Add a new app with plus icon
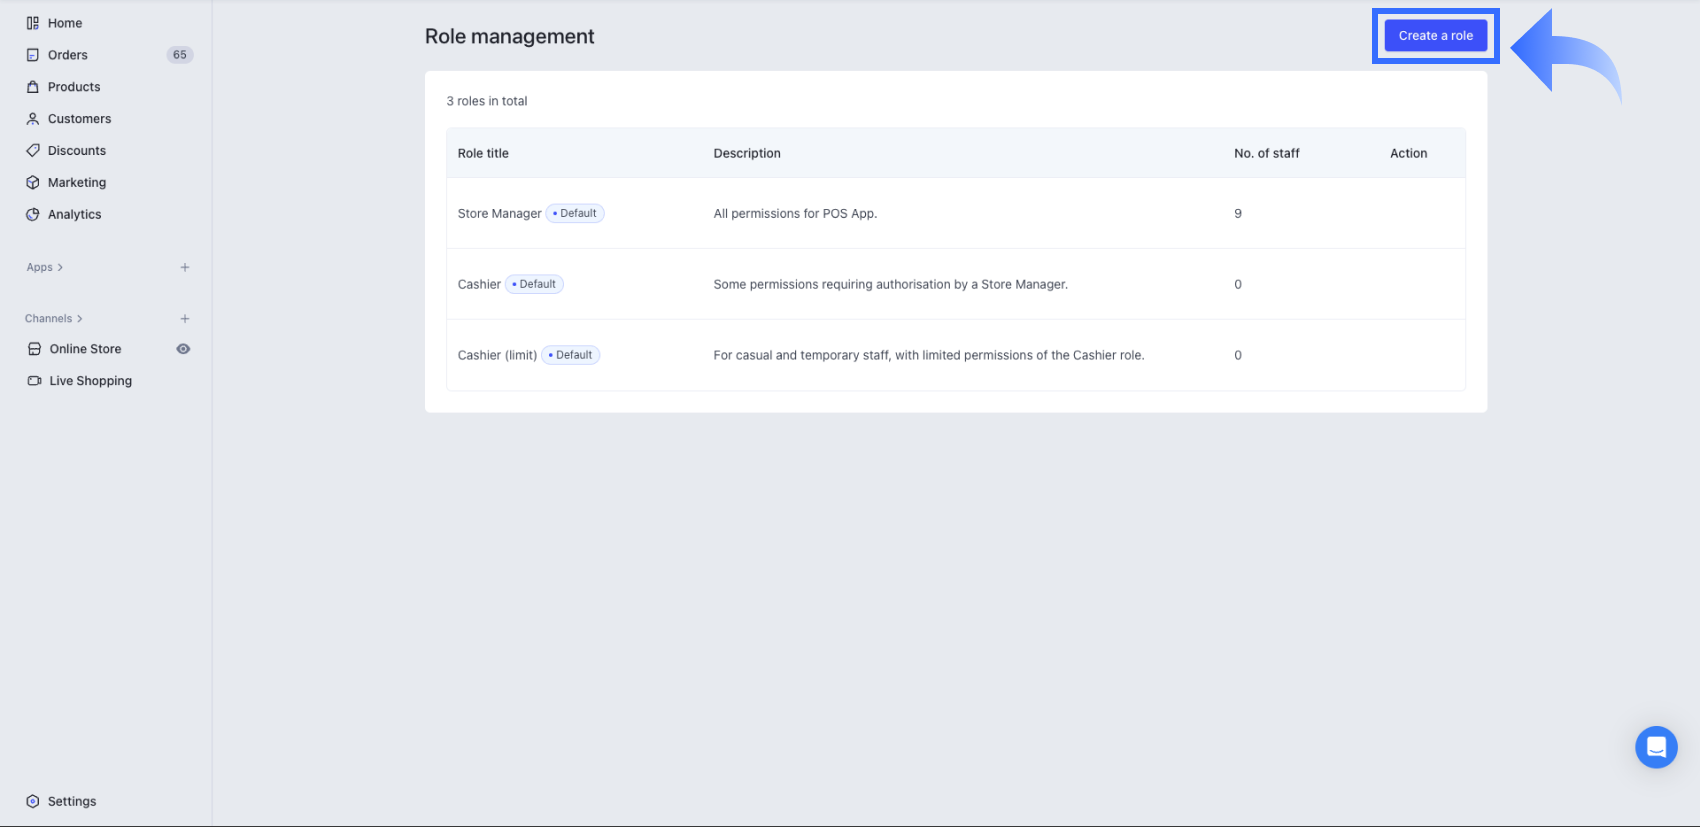This screenshot has width=1700, height=827. pos(185,268)
